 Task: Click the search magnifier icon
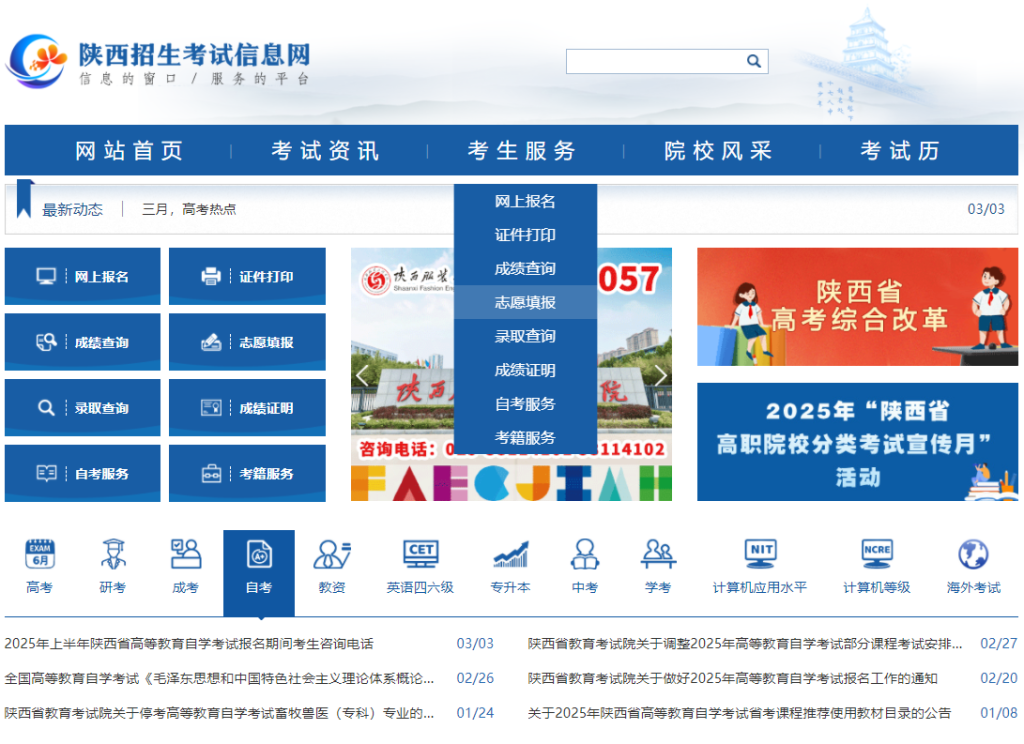pyautogui.click(x=754, y=62)
